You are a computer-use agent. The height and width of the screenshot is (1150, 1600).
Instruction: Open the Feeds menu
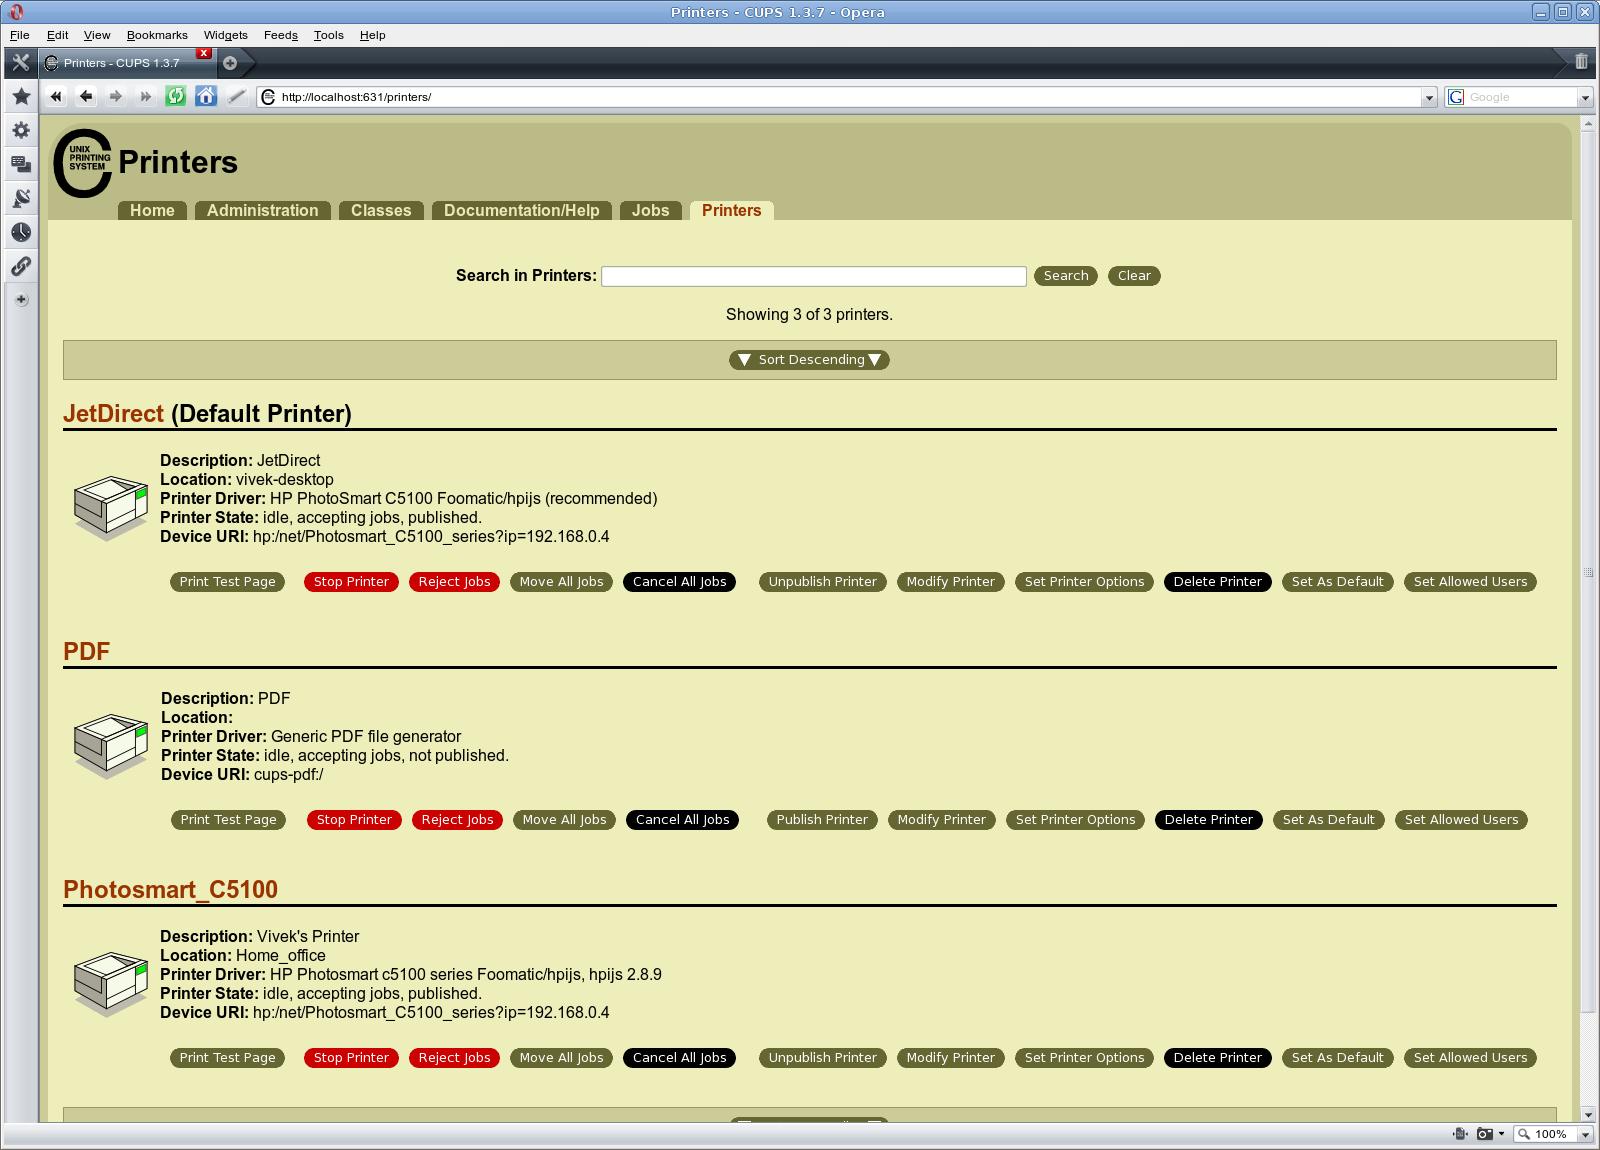pyautogui.click(x=281, y=35)
